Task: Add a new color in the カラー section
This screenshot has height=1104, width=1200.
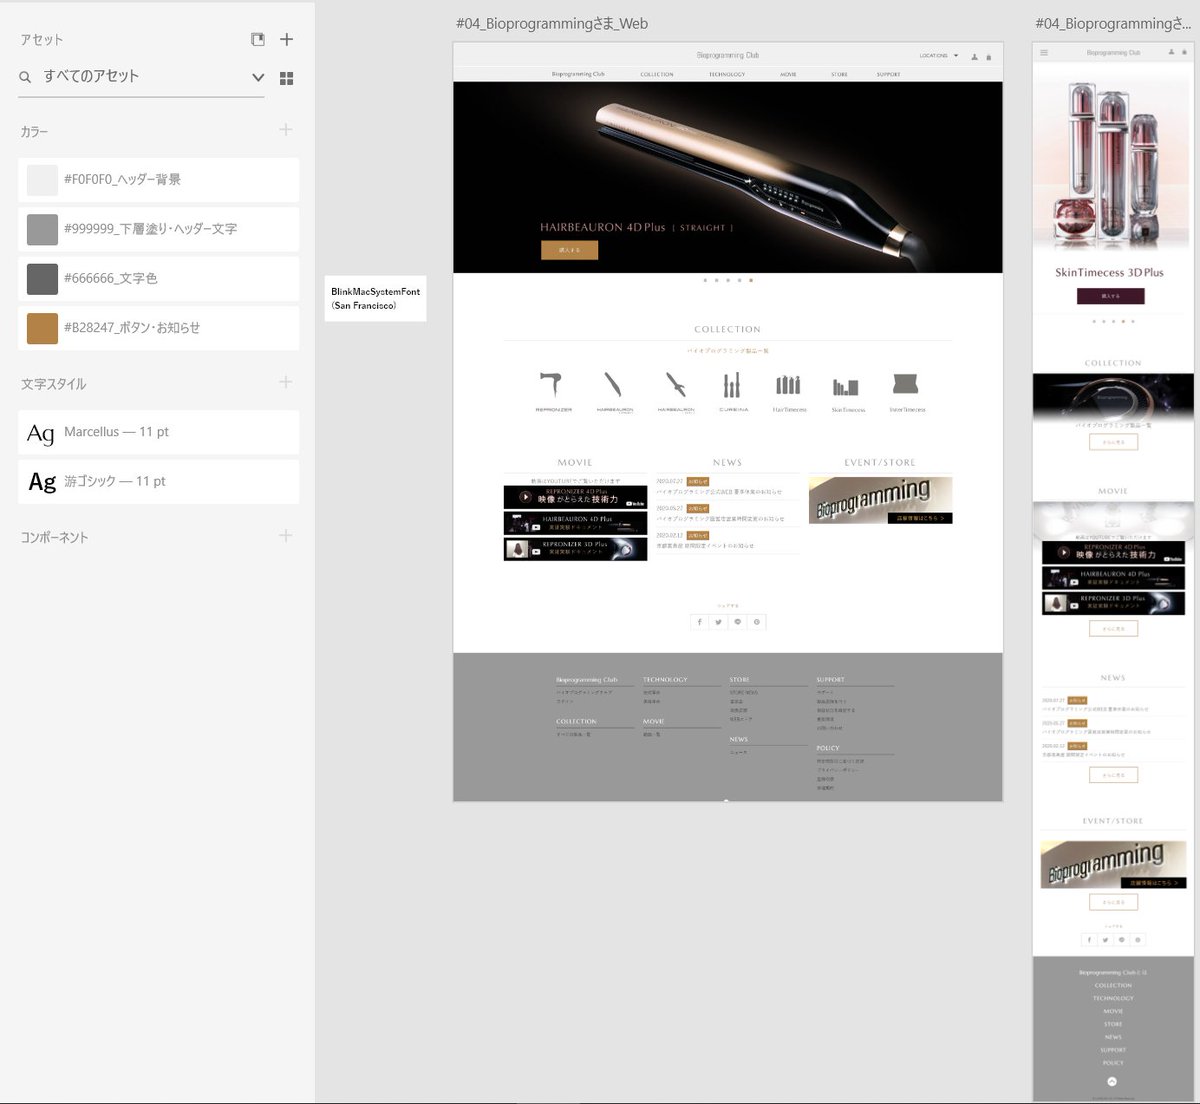Action: (286, 130)
